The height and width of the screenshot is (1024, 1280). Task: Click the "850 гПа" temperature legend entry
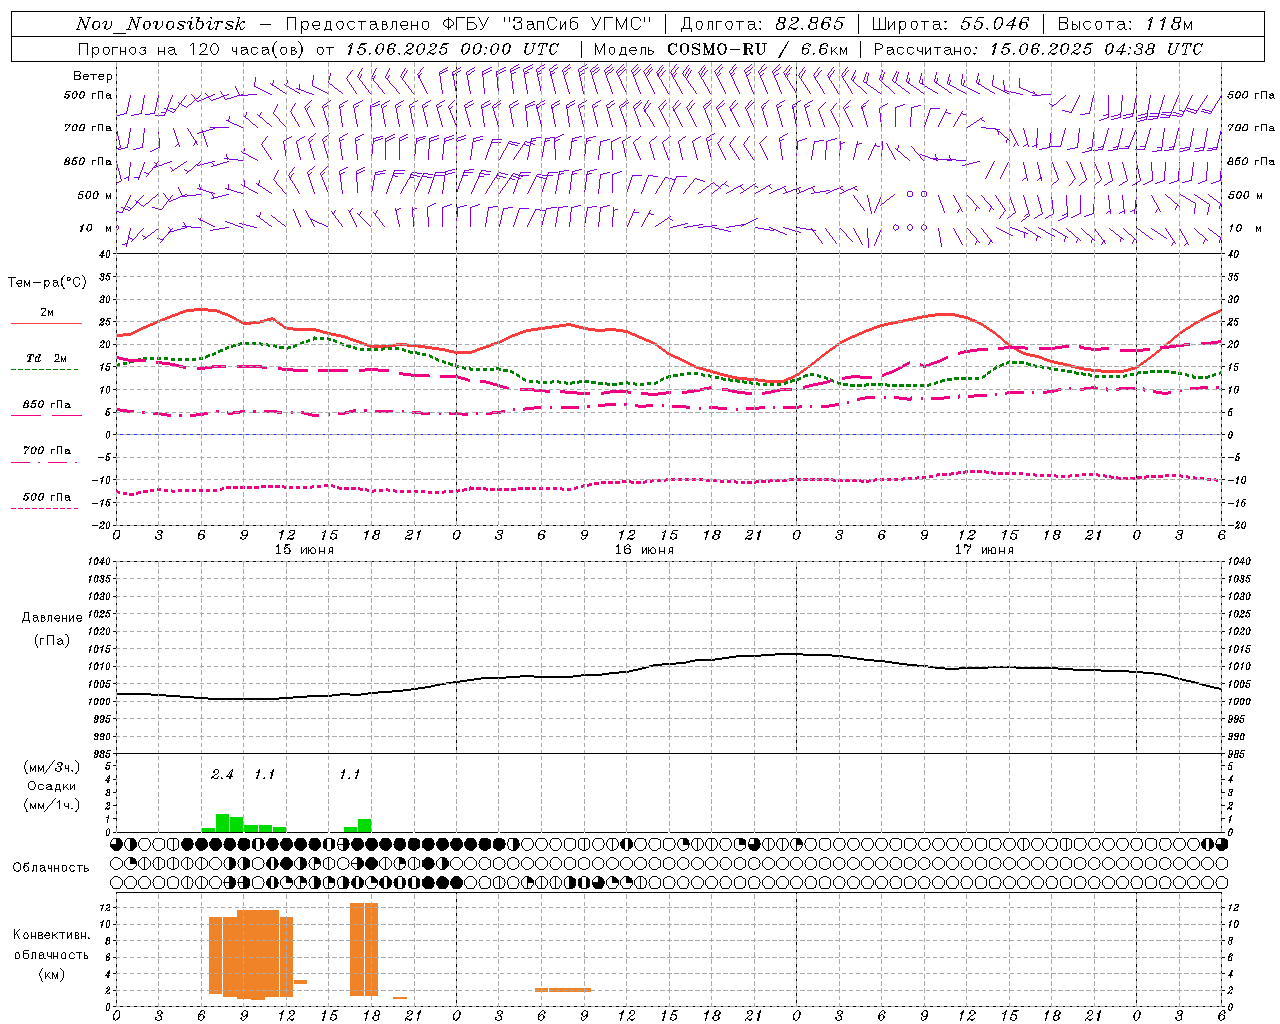47,405
